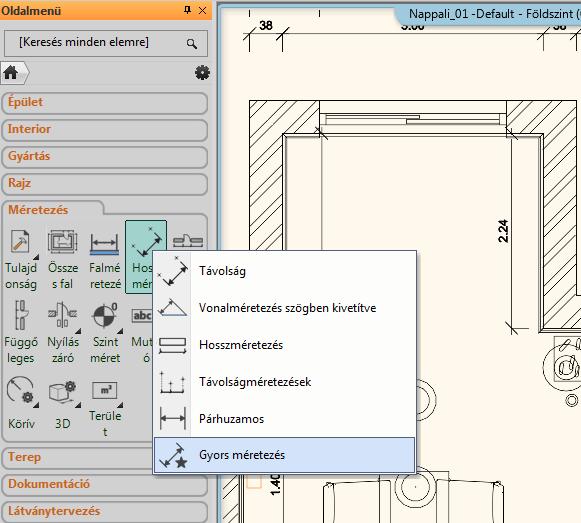The height and width of the screenshot is (523, 581).
Task: Select the Körív arc dimension tool
Action: pyautogui.click(x=21, y=390)
